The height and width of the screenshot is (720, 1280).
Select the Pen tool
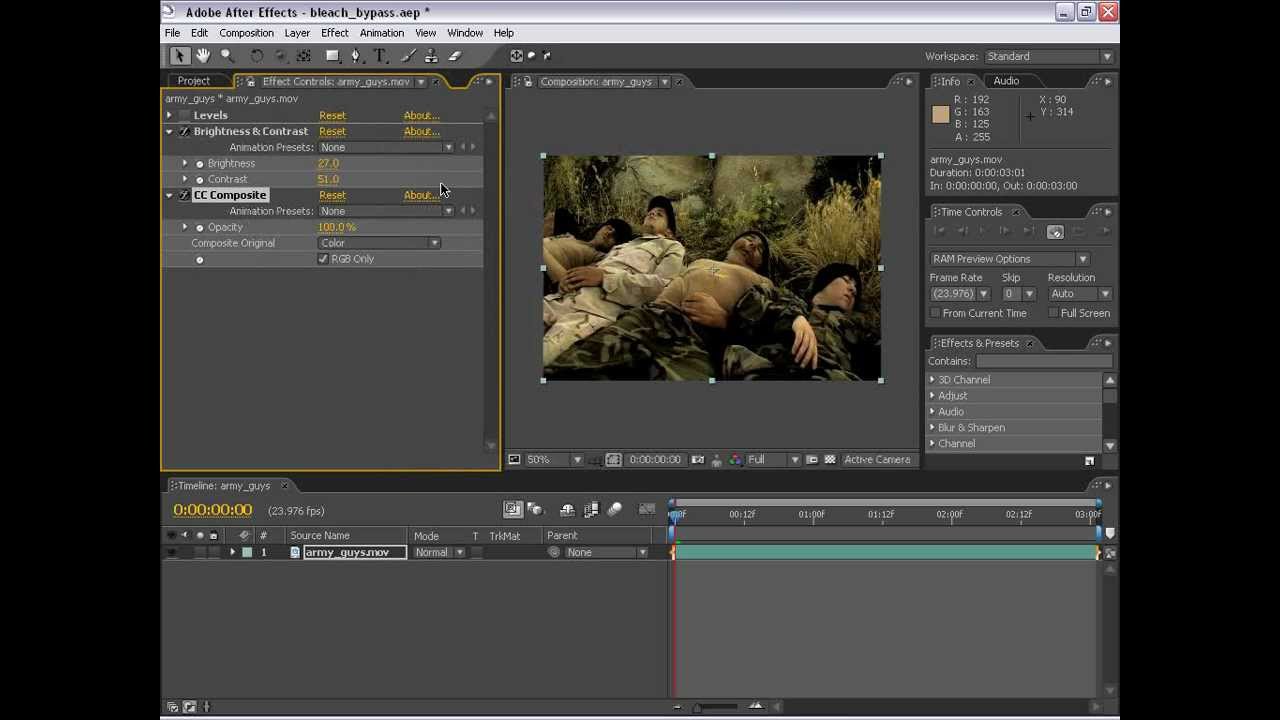pos(356,56)
